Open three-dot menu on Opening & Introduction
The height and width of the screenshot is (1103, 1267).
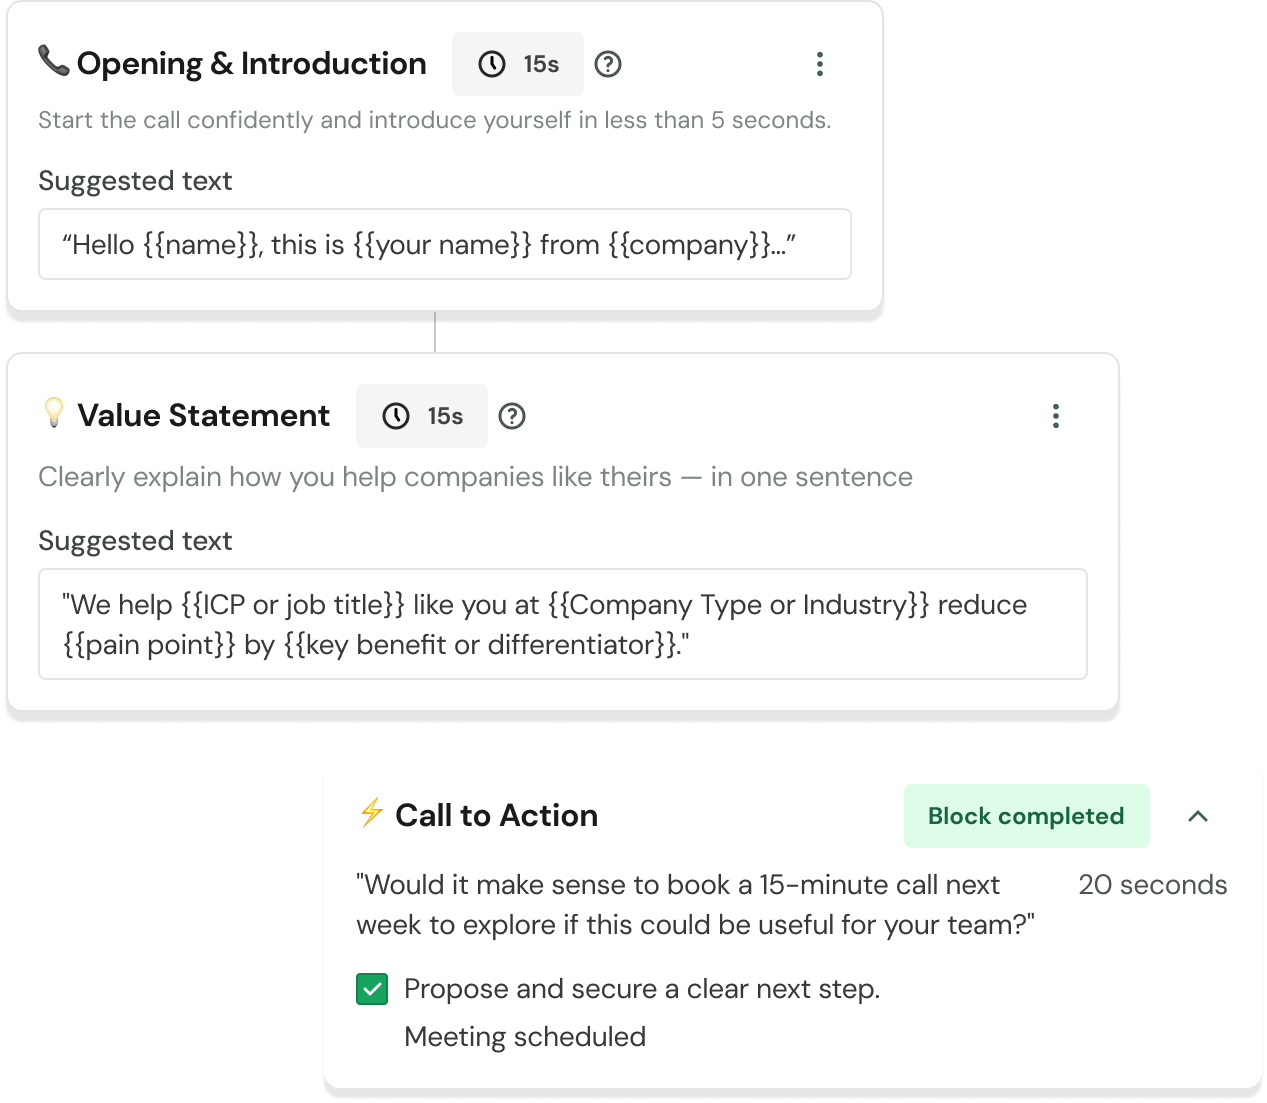[x=820, y=64]
